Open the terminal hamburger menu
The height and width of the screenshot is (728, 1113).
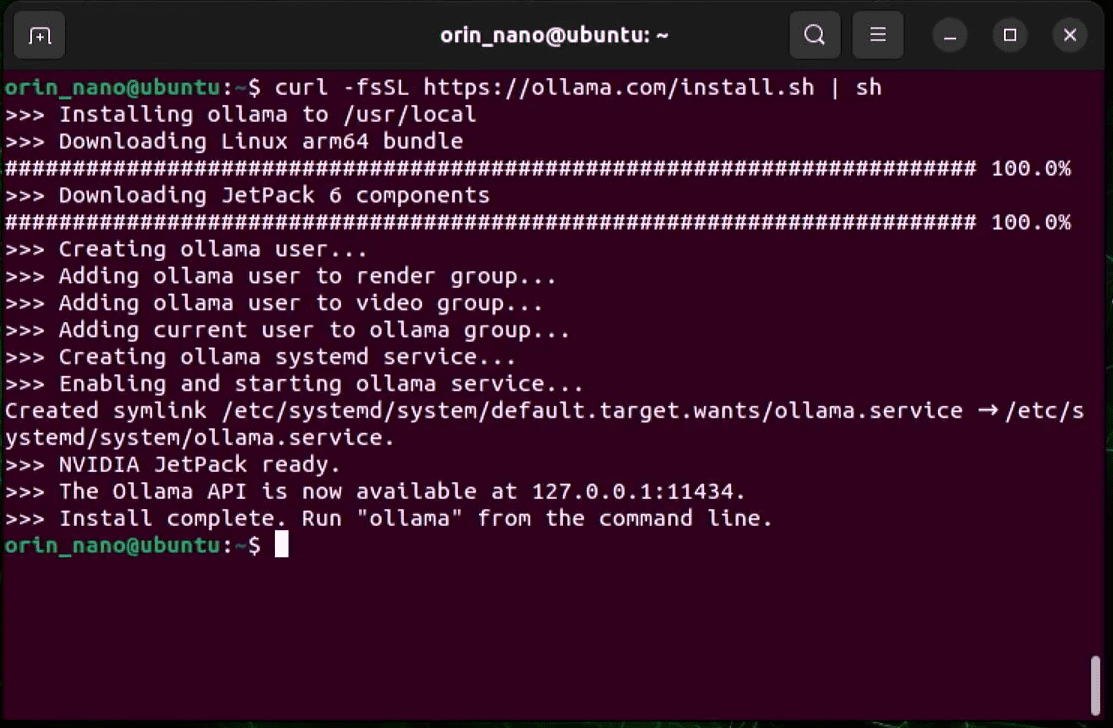pyautogui.click(x=877, y=35)
